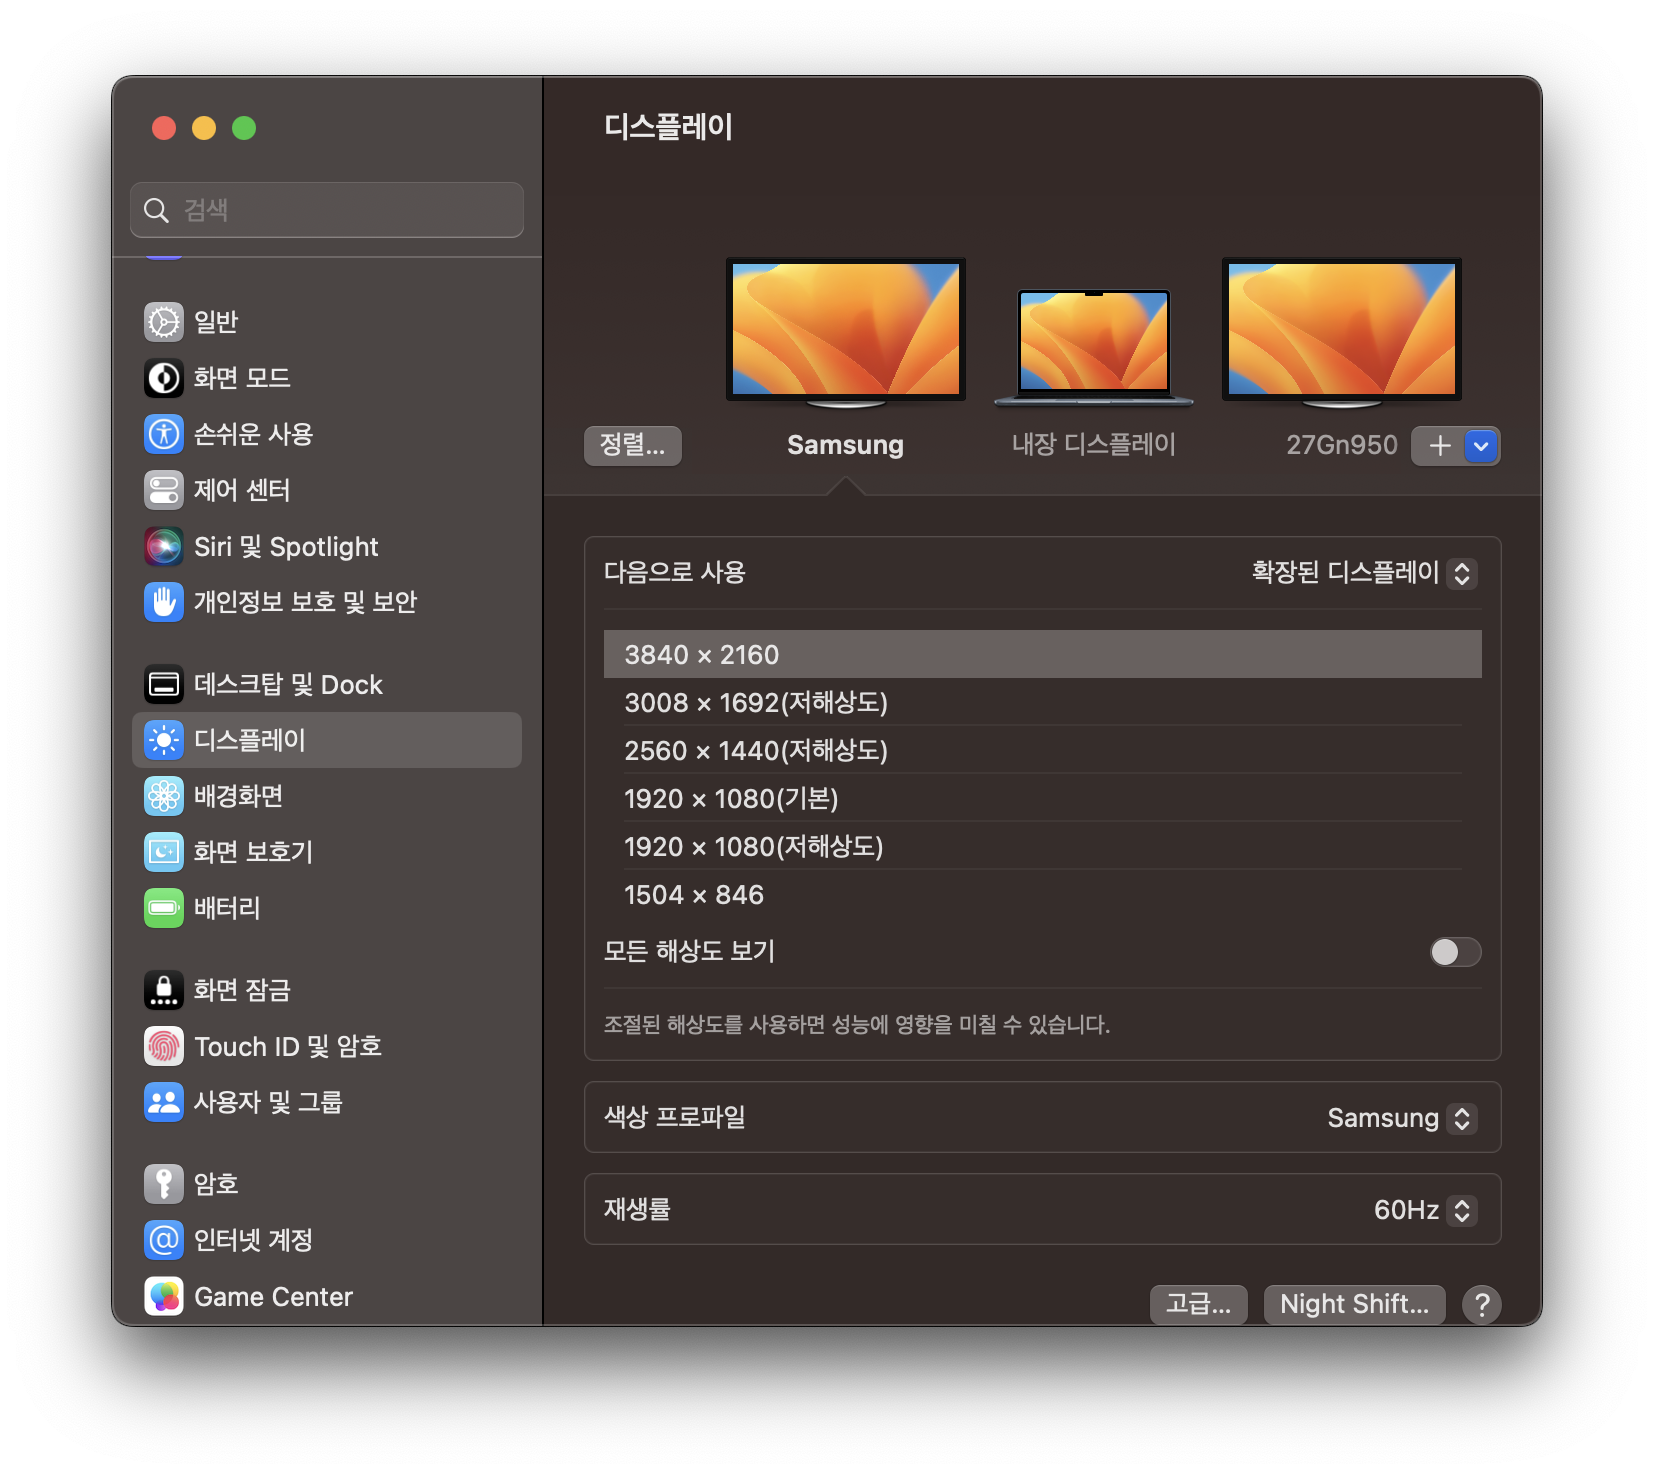Open Passwords key icon (암호)
Screen dimensions: 1654x1474
164,1184
